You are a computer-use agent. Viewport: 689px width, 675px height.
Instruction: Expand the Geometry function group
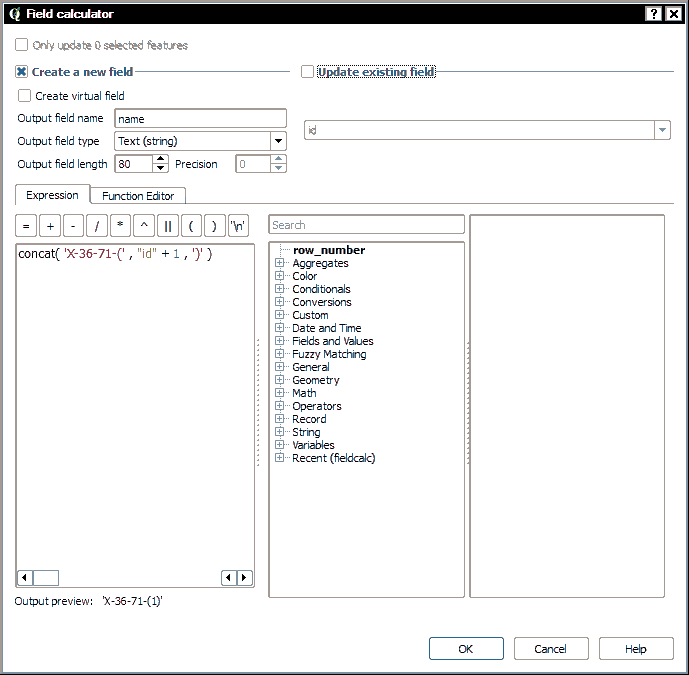coord(280,380)
